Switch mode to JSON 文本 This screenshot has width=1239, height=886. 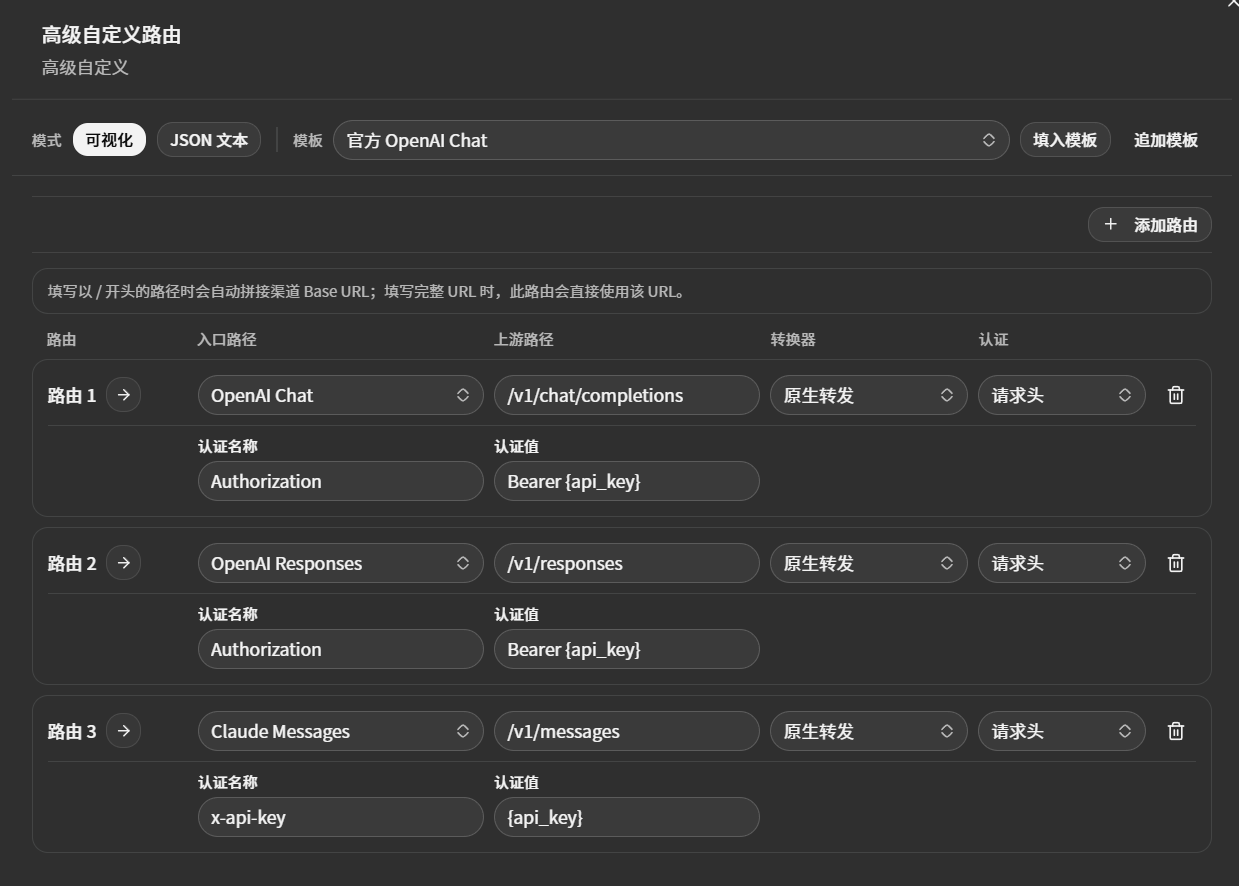(x=209, y=140)
